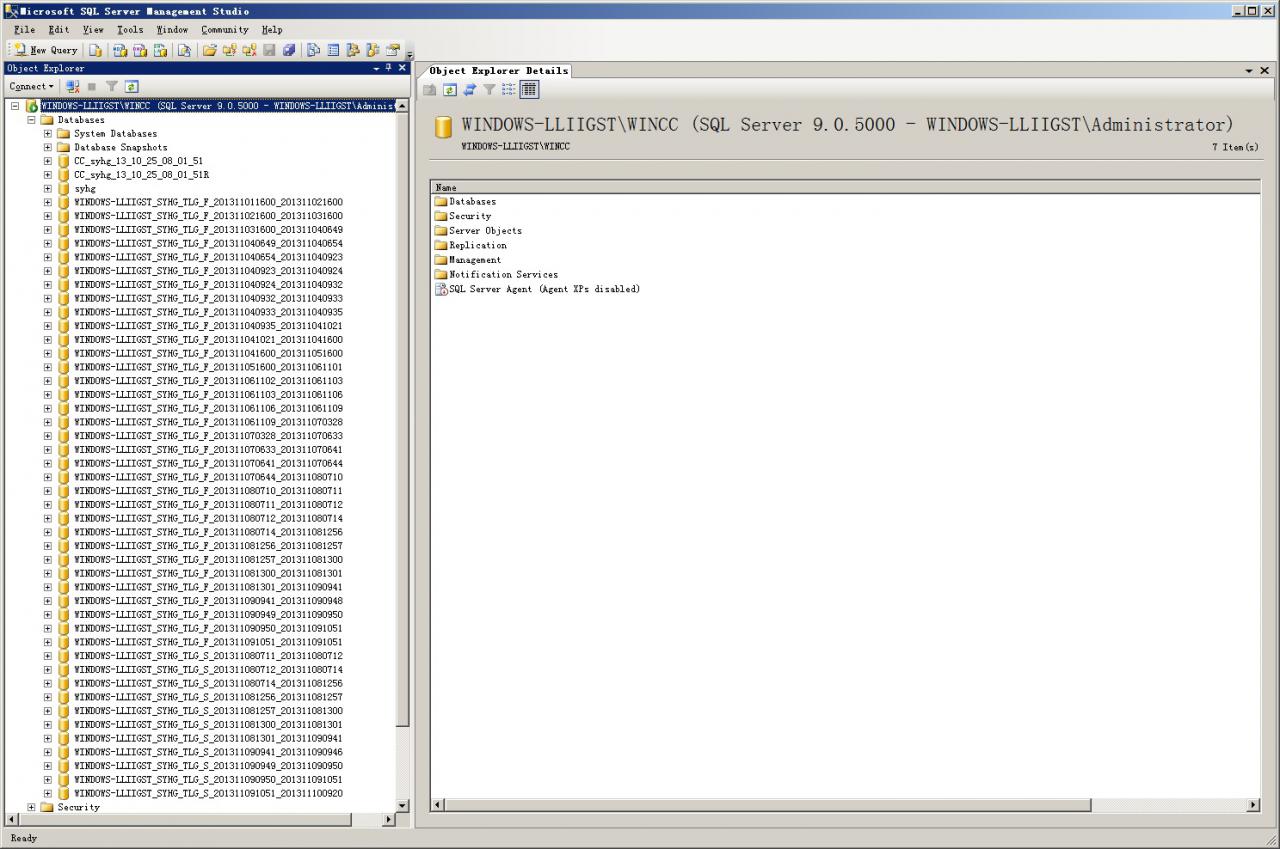Click Object Explorer horizontal scrollbar right arrow
This screenshot has height=849, width=1280.
point(390,820)
